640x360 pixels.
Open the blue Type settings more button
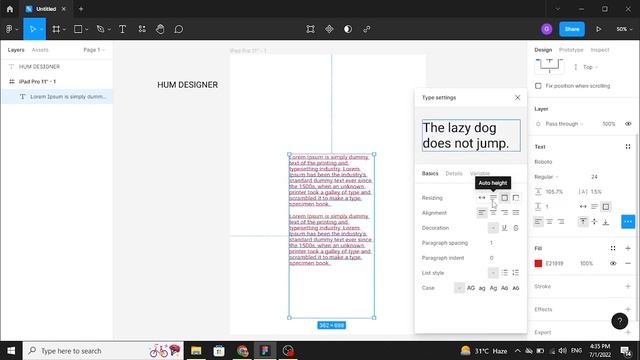(x=628, y=222)
